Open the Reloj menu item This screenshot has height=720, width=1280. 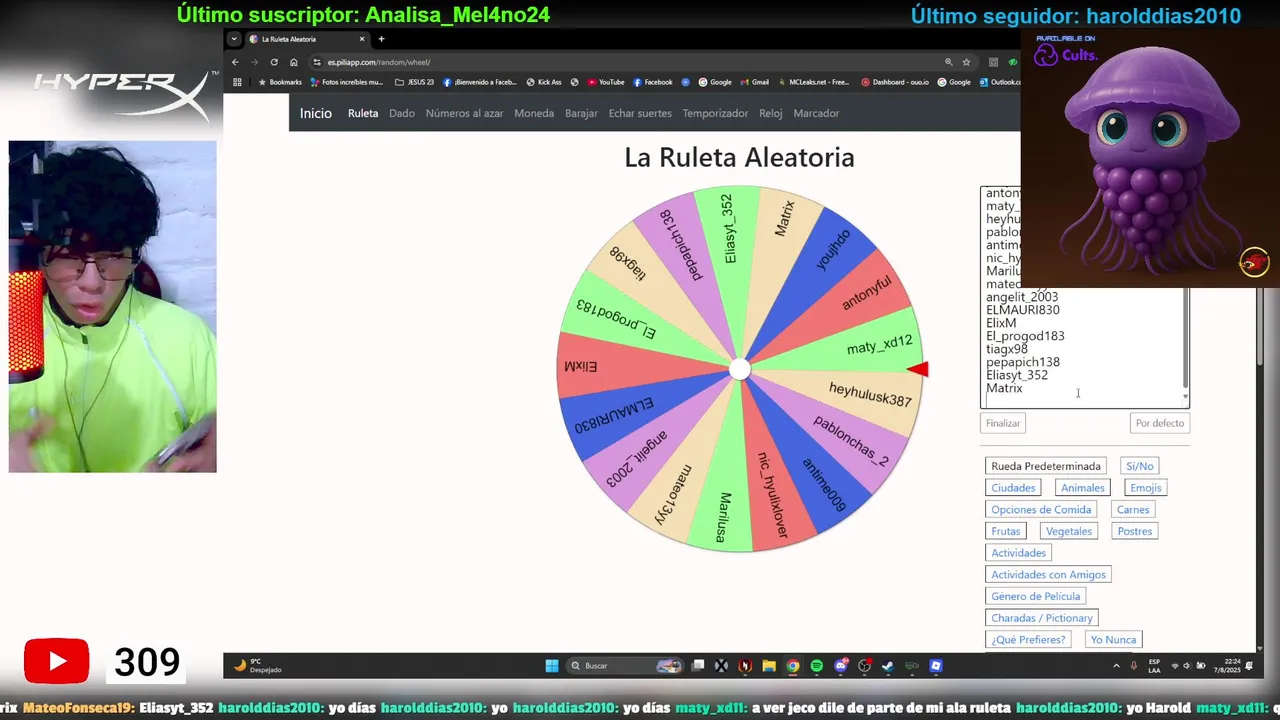point(771,113)
